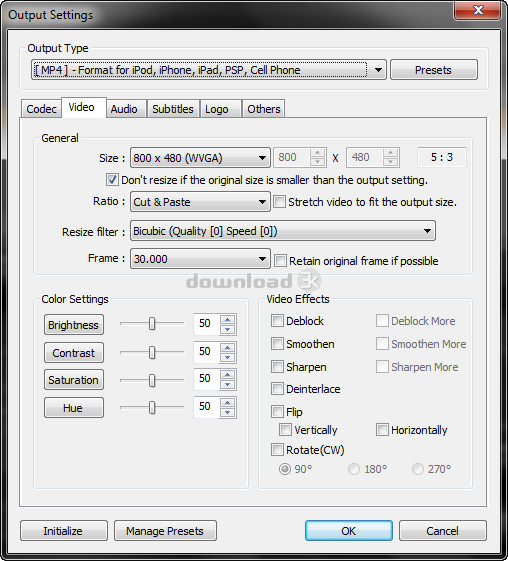Open Manage Presets
508x561 pixels.
[x=165, y=531]
